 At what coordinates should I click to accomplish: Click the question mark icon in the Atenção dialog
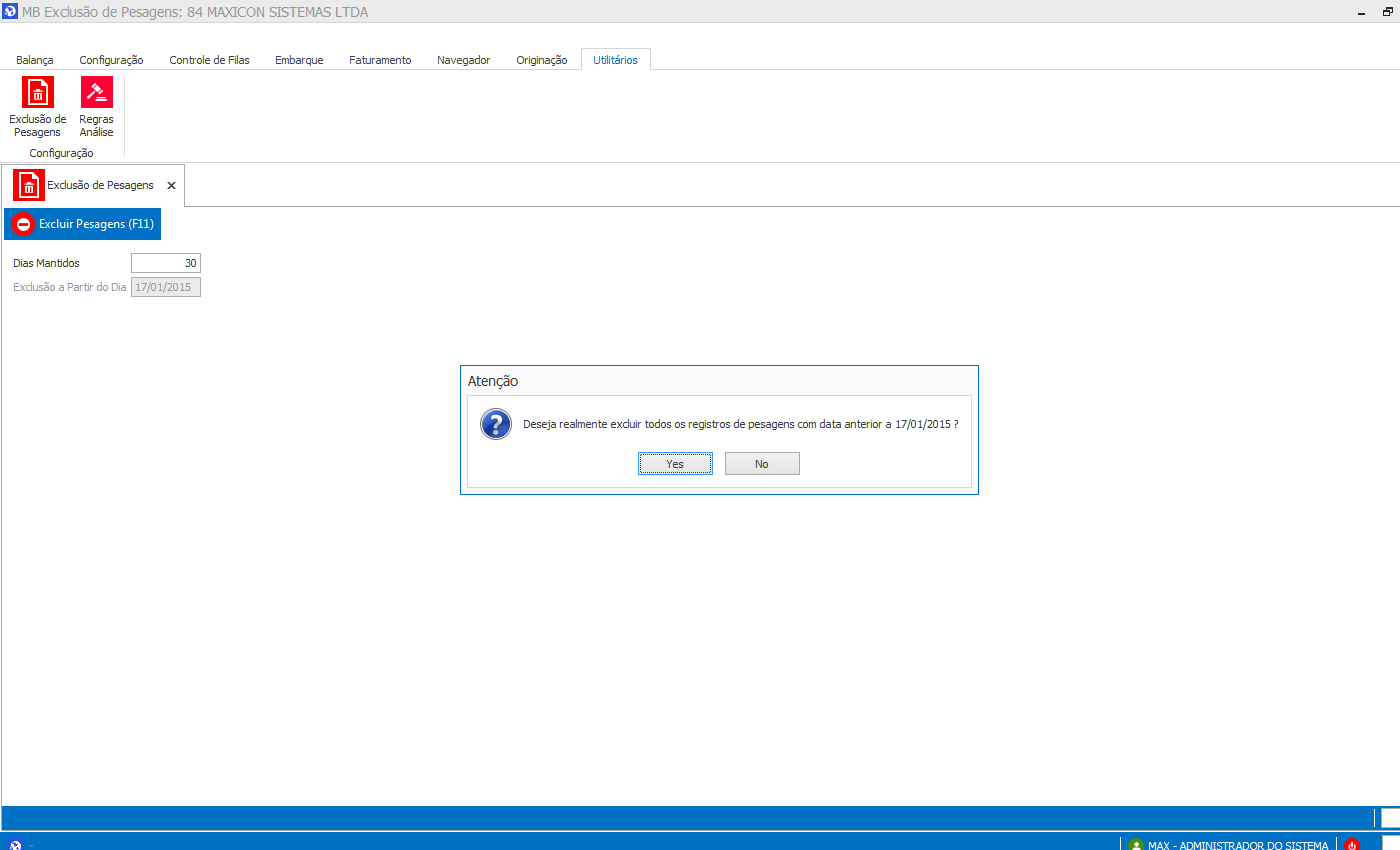point(496,424)
